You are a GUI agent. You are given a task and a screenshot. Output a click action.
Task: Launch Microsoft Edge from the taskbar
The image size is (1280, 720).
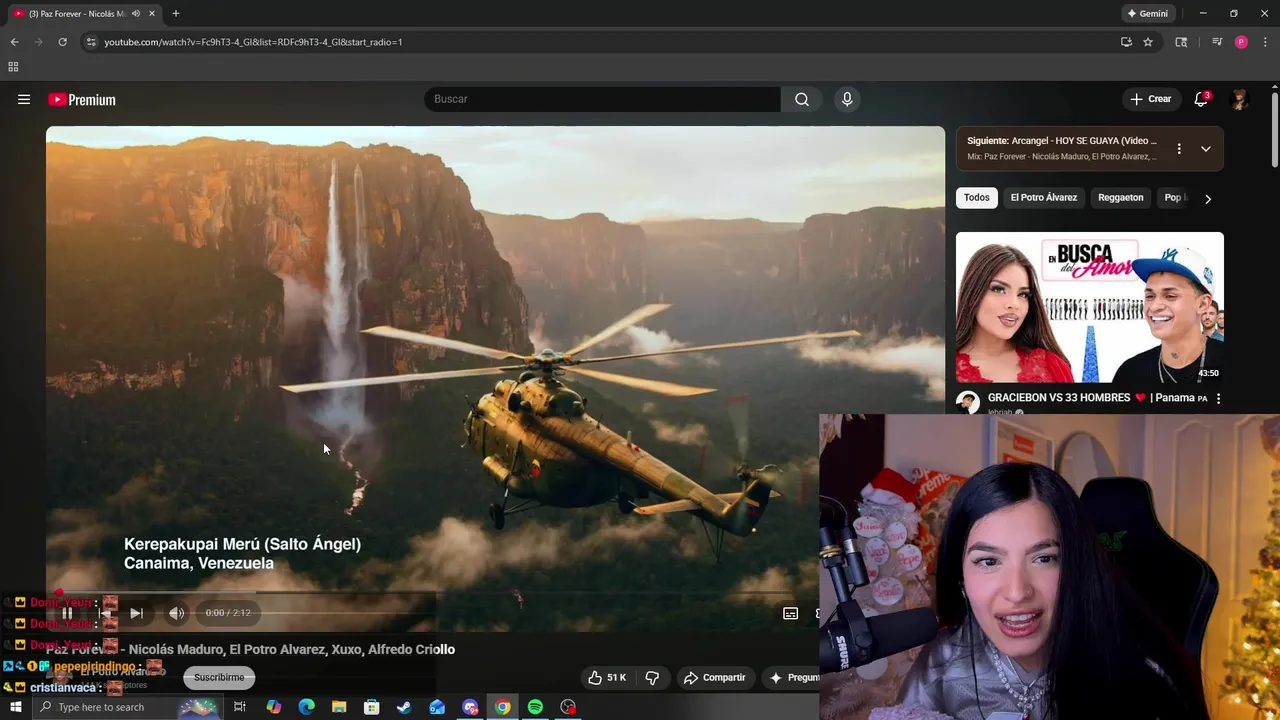(x=306, y=707)
